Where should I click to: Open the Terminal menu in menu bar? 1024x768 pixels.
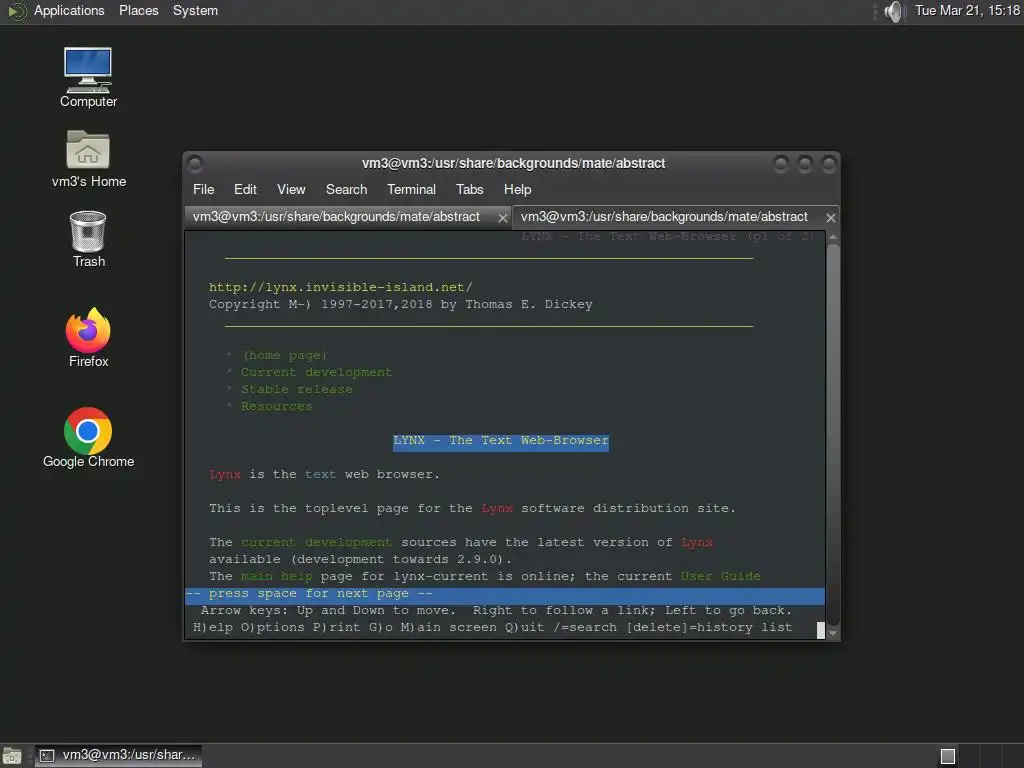pyautogui.click(x=411, y=189)
